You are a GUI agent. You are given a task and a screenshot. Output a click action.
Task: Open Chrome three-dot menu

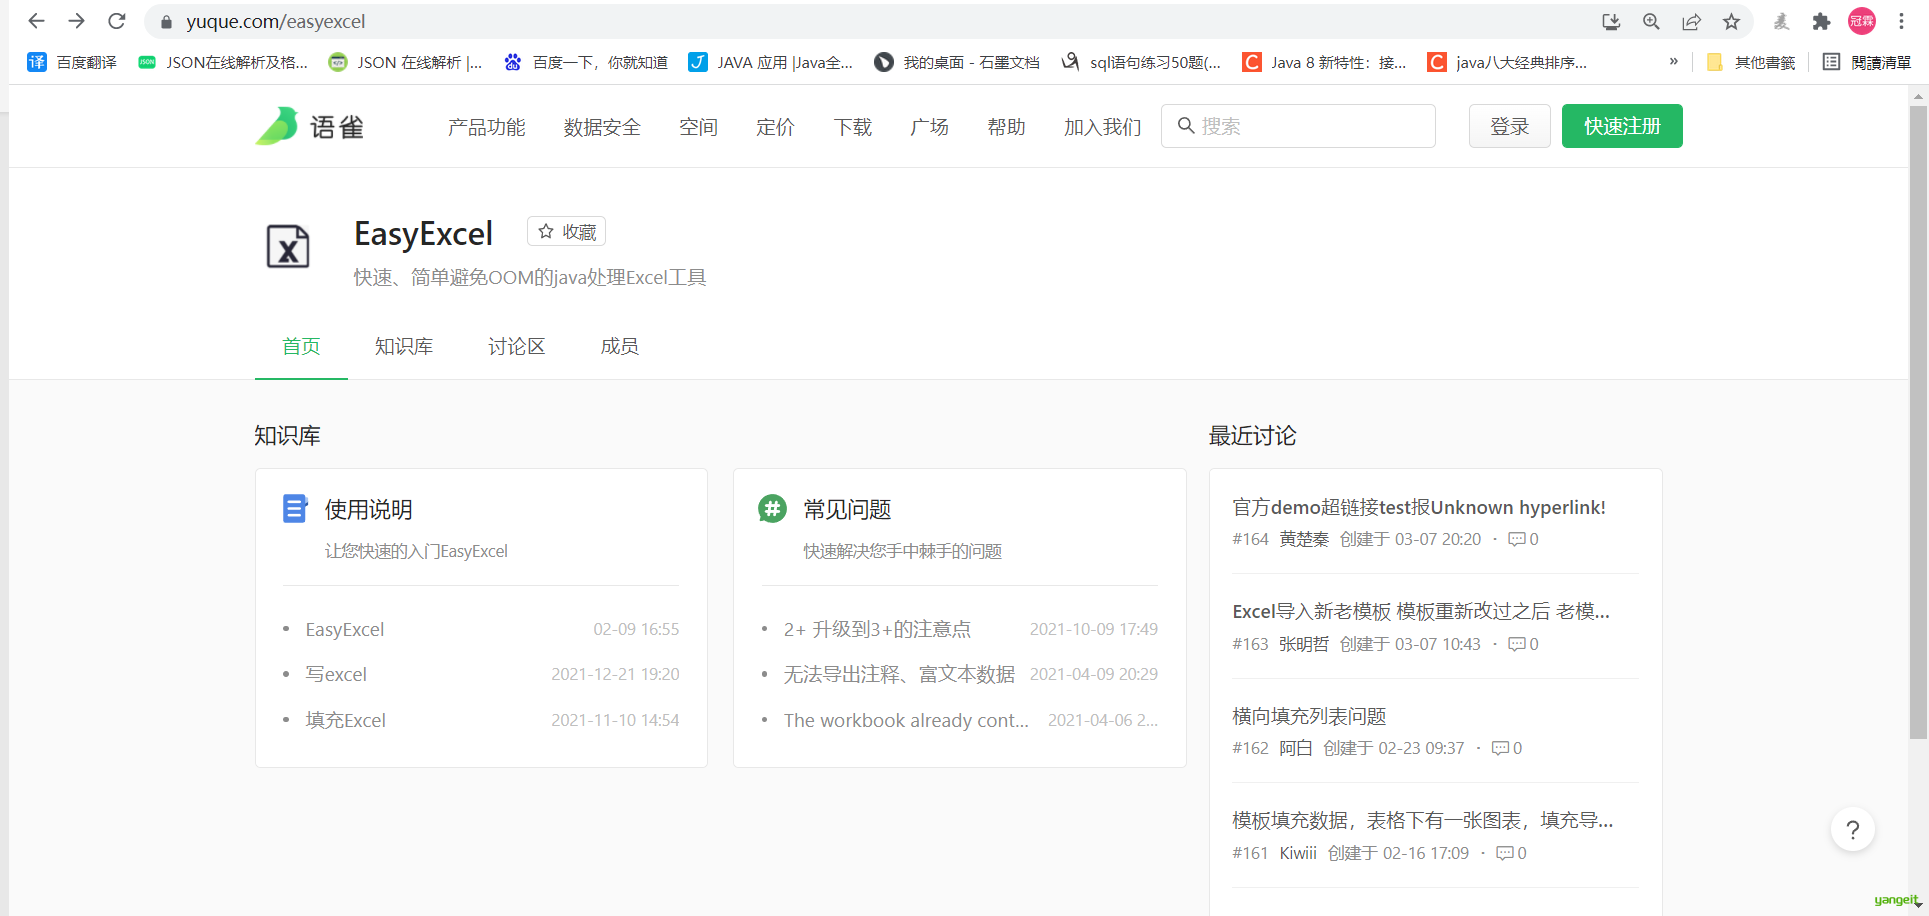pos(1901,21)
